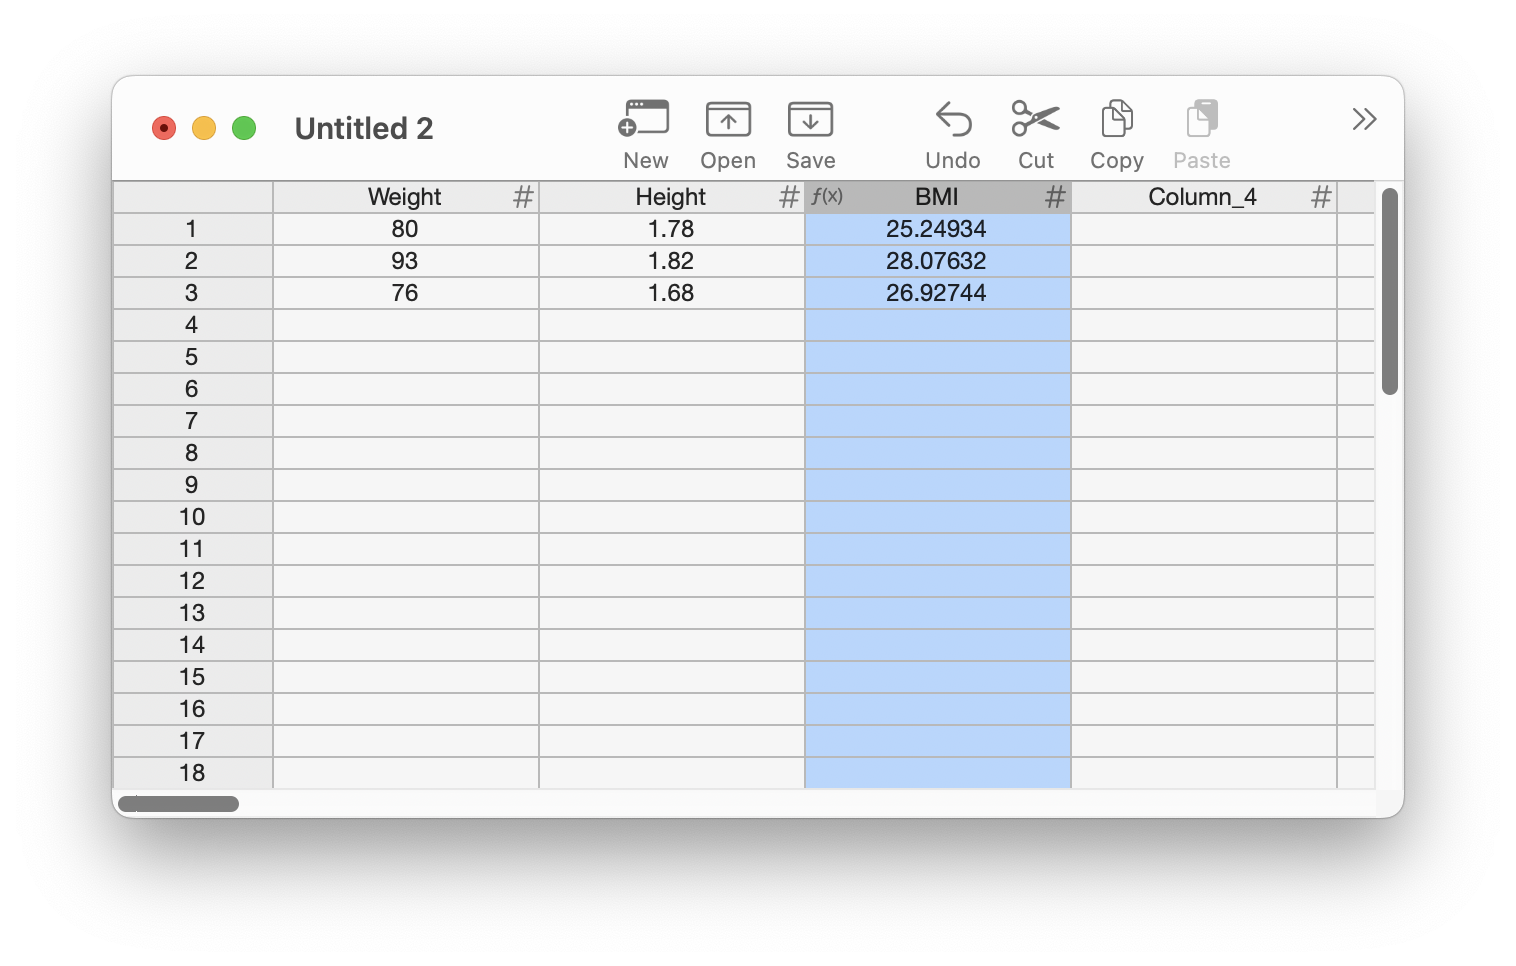Open a file with the Open icon
The height and width of the screenshot is (966, 1516).
tap(728, 119)
